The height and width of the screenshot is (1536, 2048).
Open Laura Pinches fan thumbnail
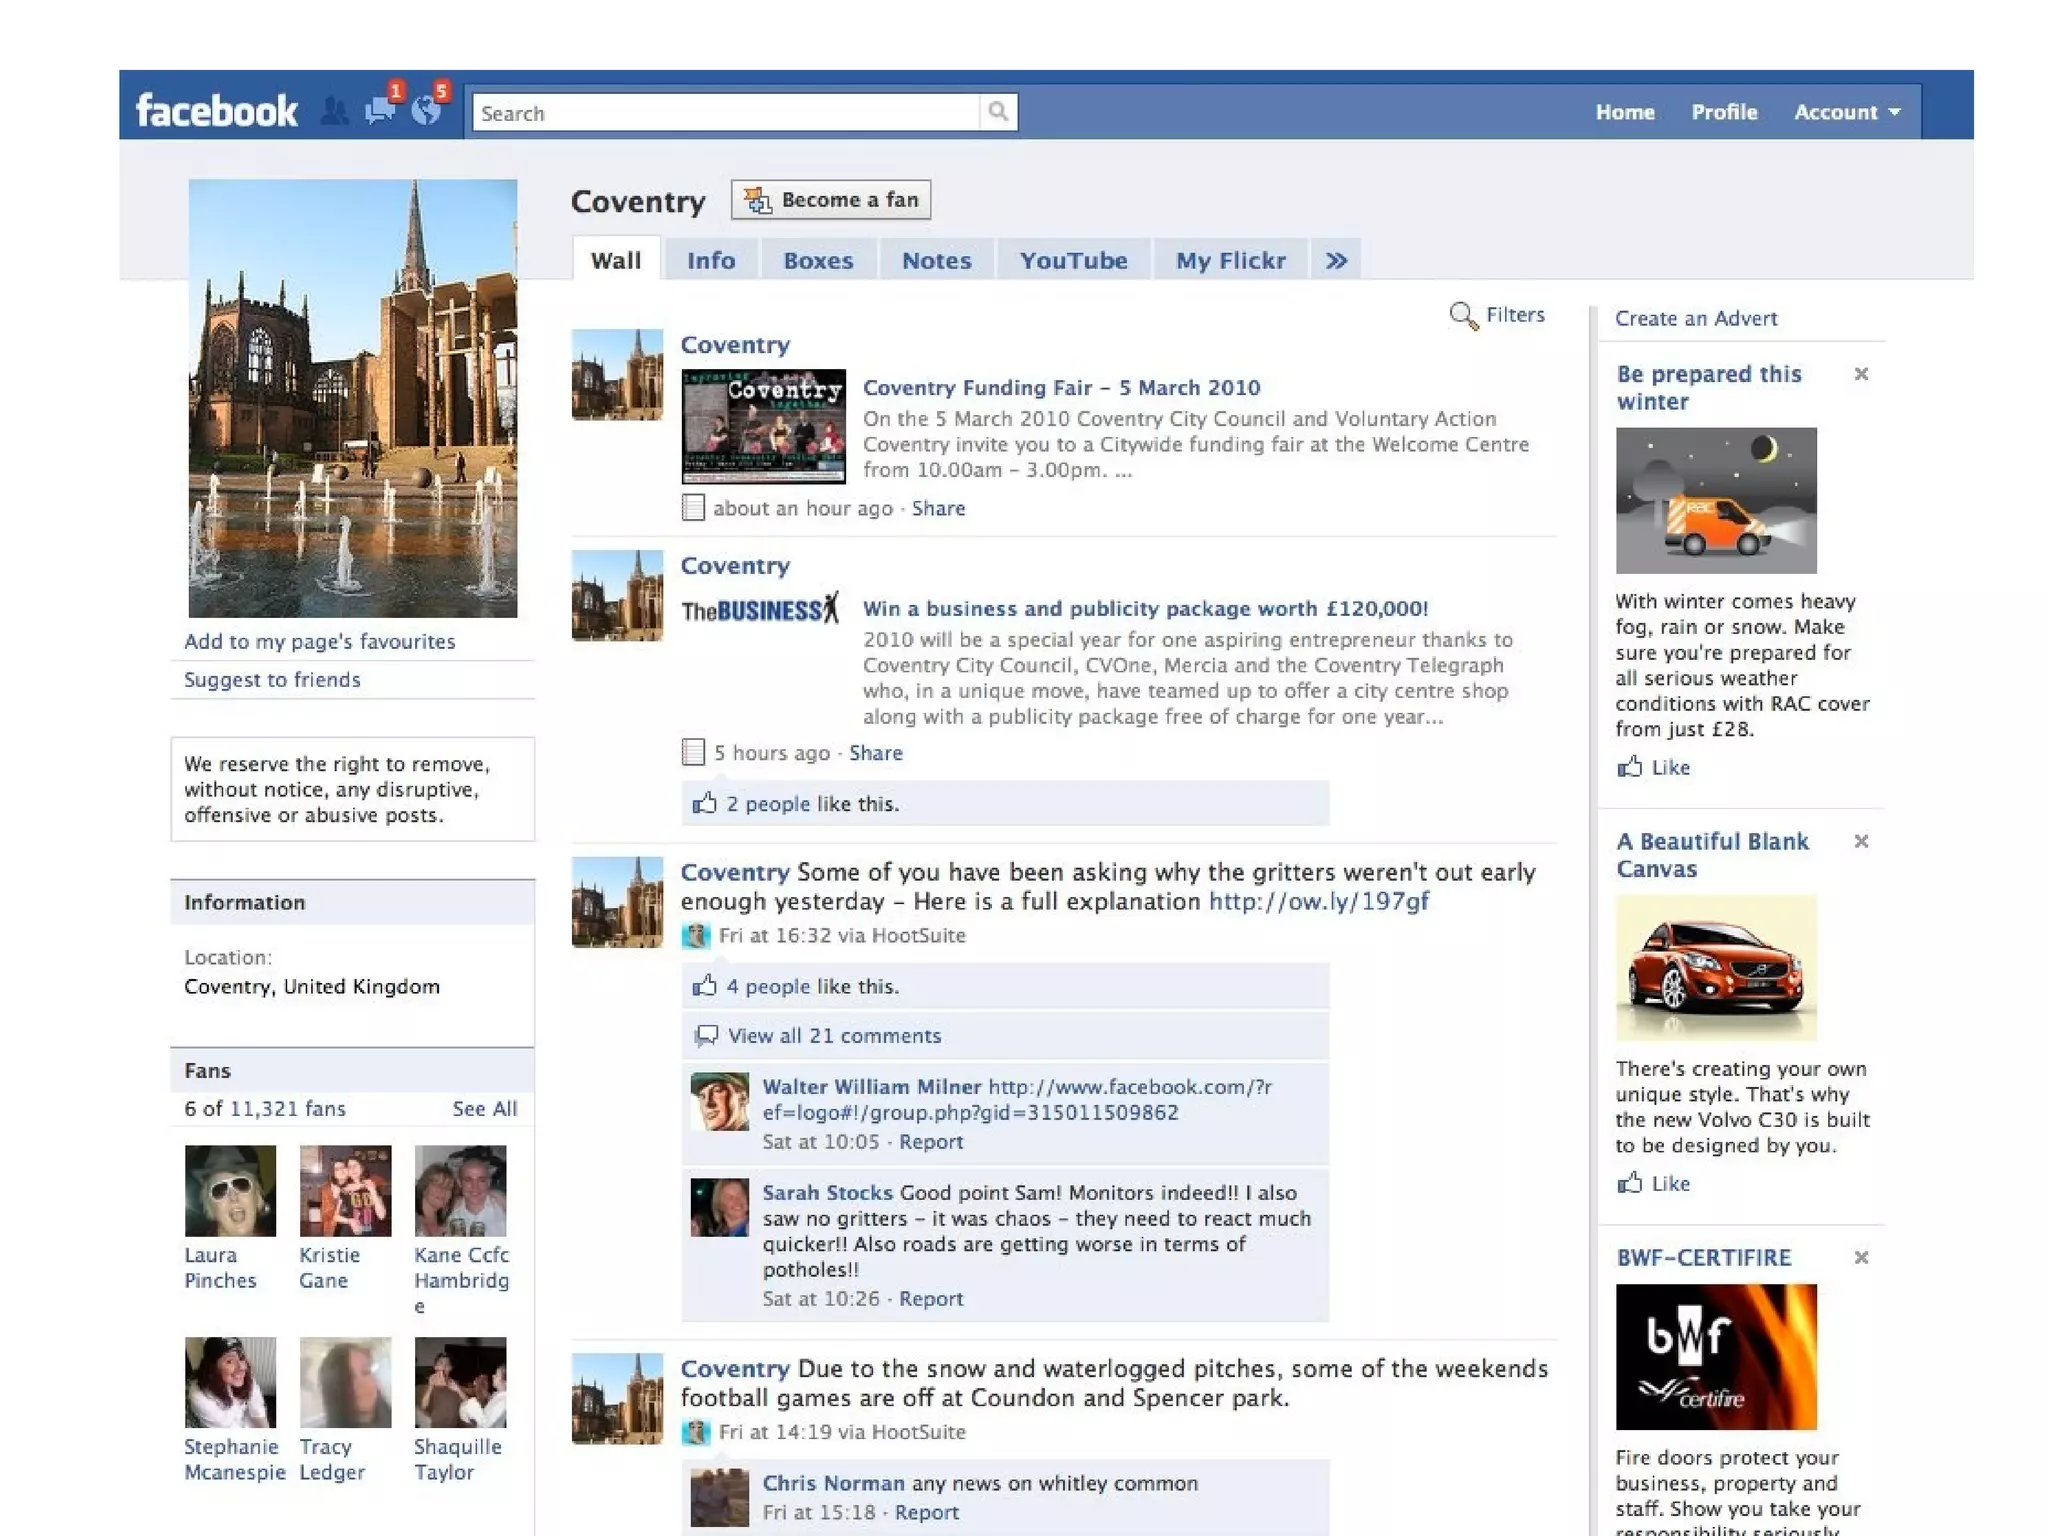230,1190
